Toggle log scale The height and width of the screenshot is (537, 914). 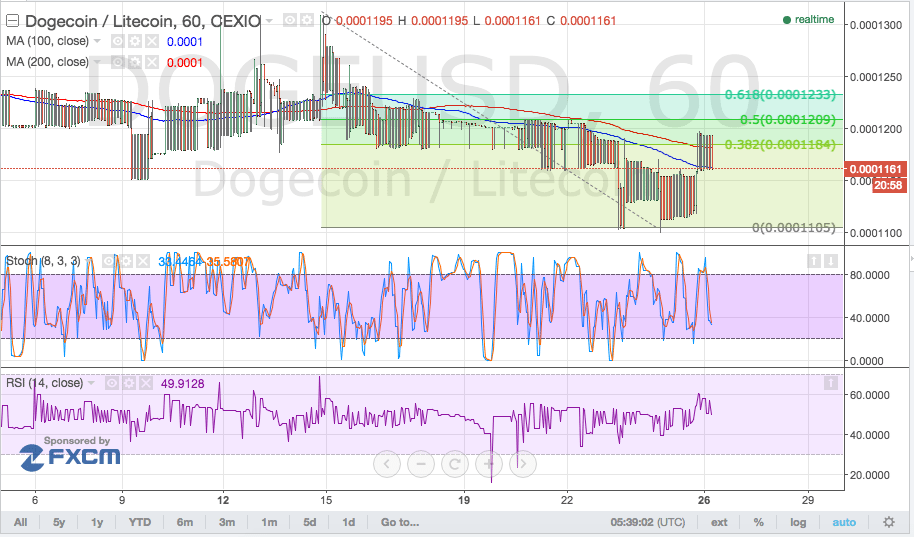[798, 522]
